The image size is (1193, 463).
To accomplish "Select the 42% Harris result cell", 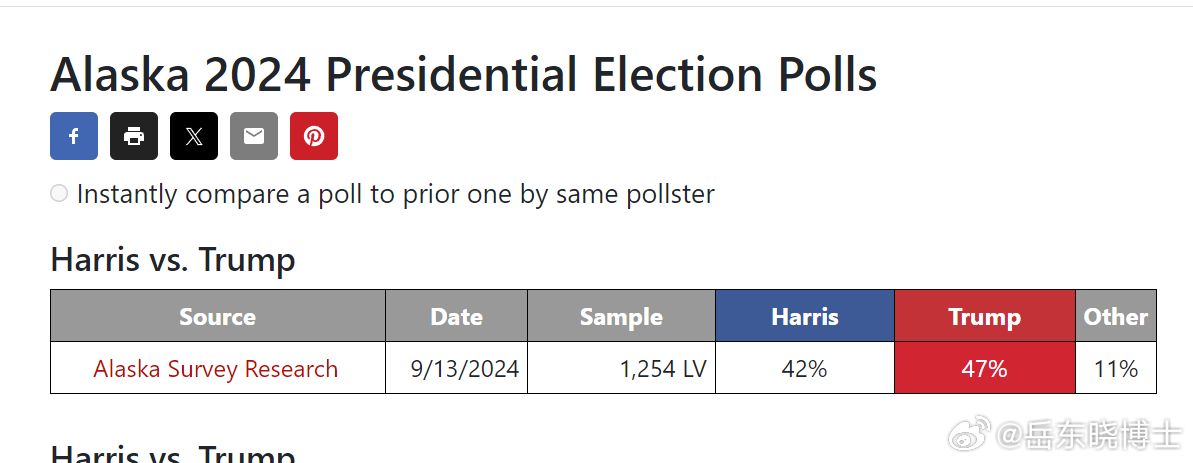I will (805, 368).
